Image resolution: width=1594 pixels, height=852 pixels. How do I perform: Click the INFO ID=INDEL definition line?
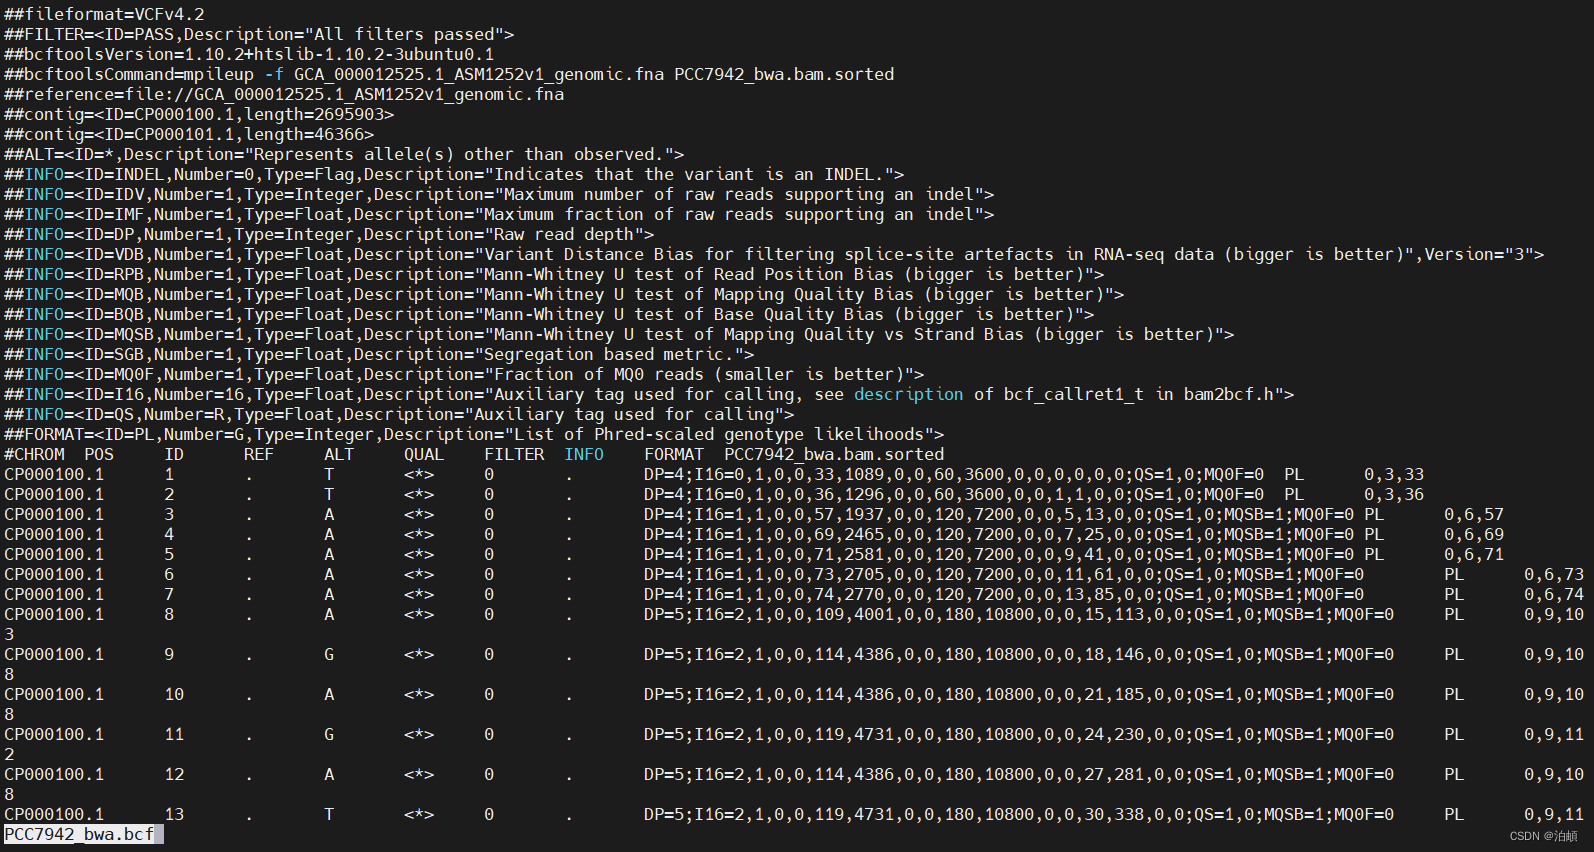click(454, 174)
